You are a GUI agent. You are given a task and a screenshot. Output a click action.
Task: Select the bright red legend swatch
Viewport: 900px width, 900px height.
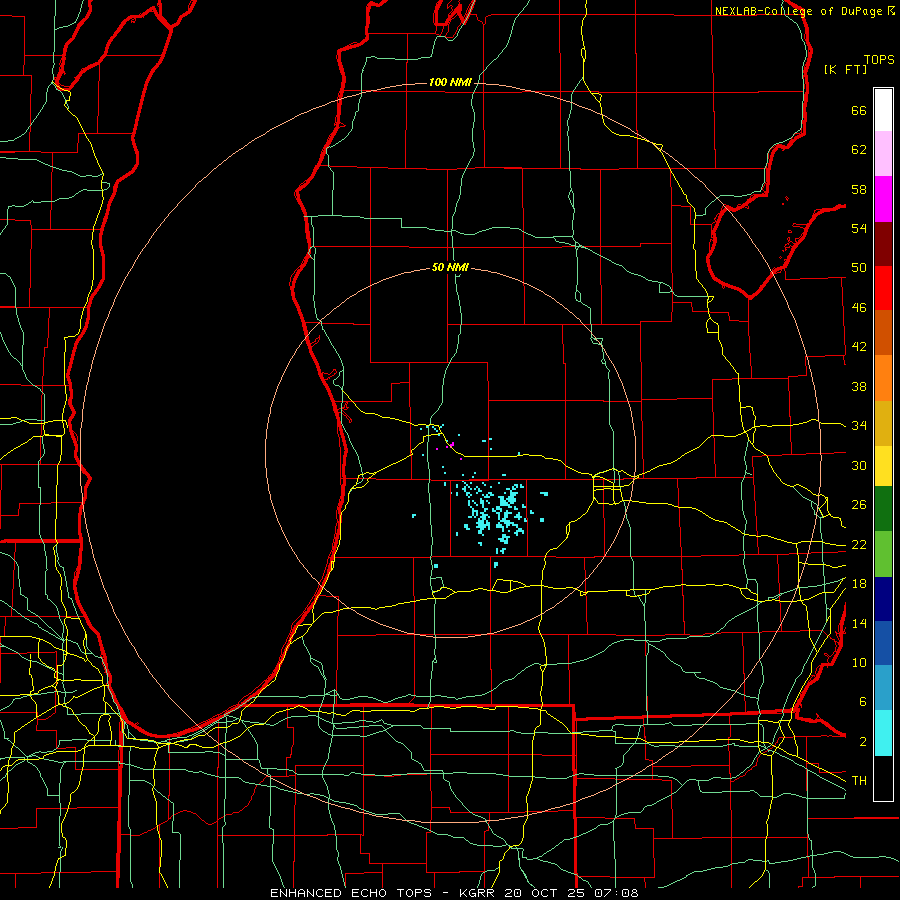[883, 288]
